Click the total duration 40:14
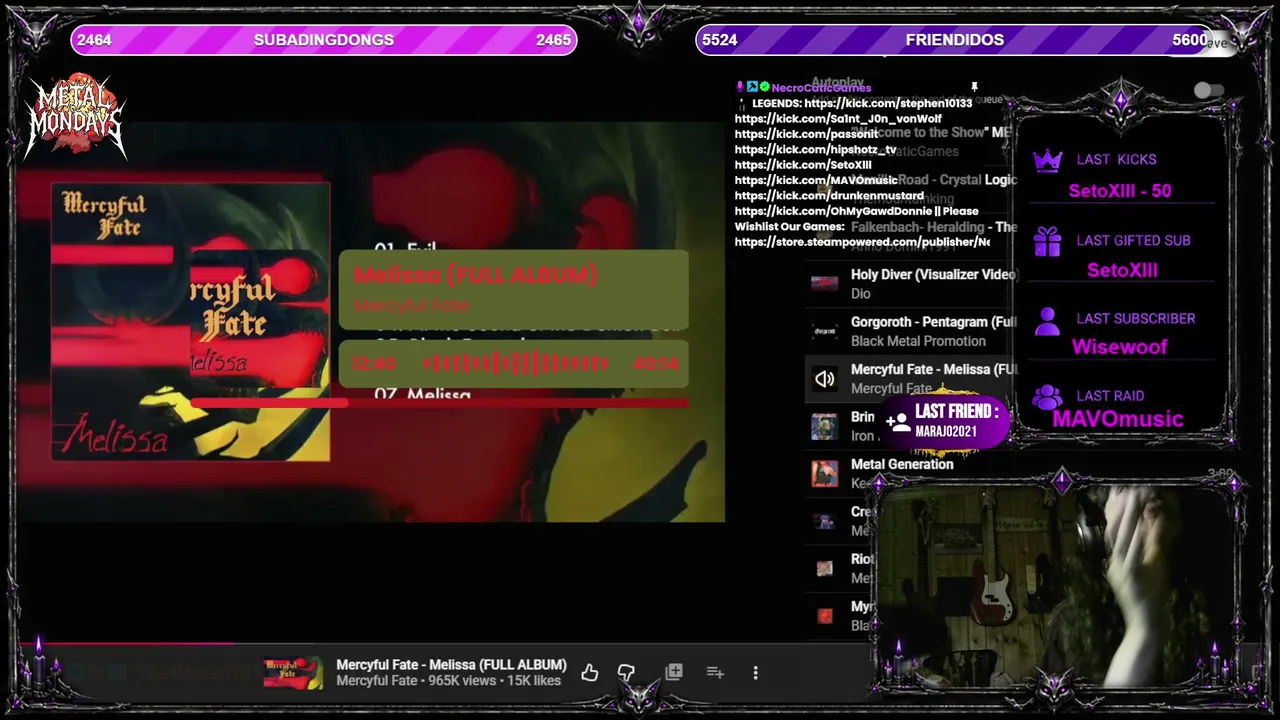The width and height of the screenshot is (1280, 720). tap(656, 364)
